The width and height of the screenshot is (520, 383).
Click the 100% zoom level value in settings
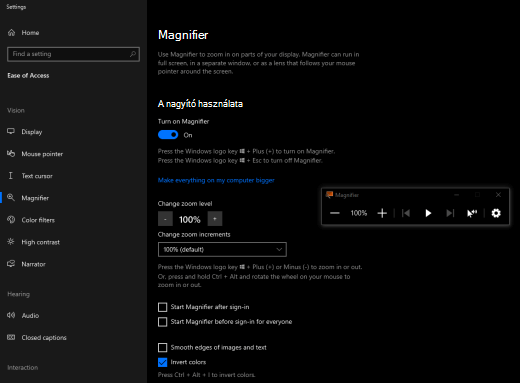click(x=190, y=219)
